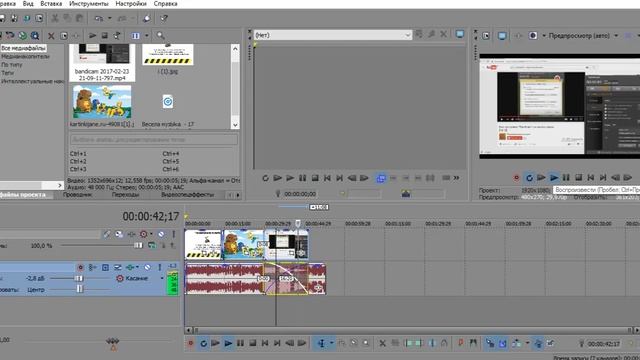
Task: Click the Undo arrow icon
Action: pos(99,18)
